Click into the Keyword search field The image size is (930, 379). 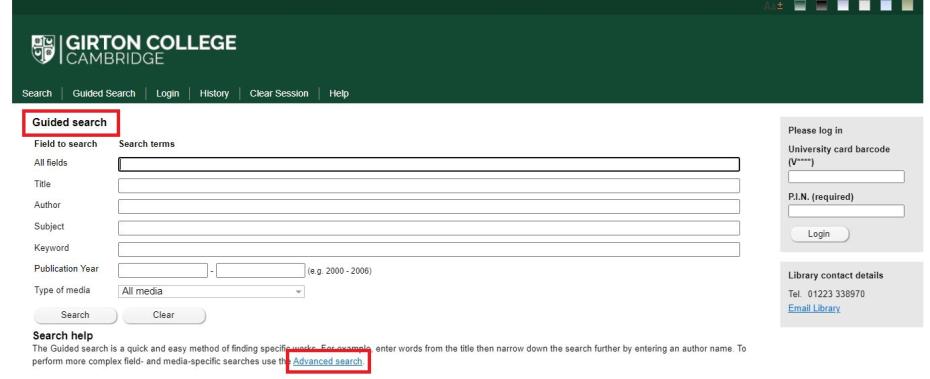tap(429, 249)
